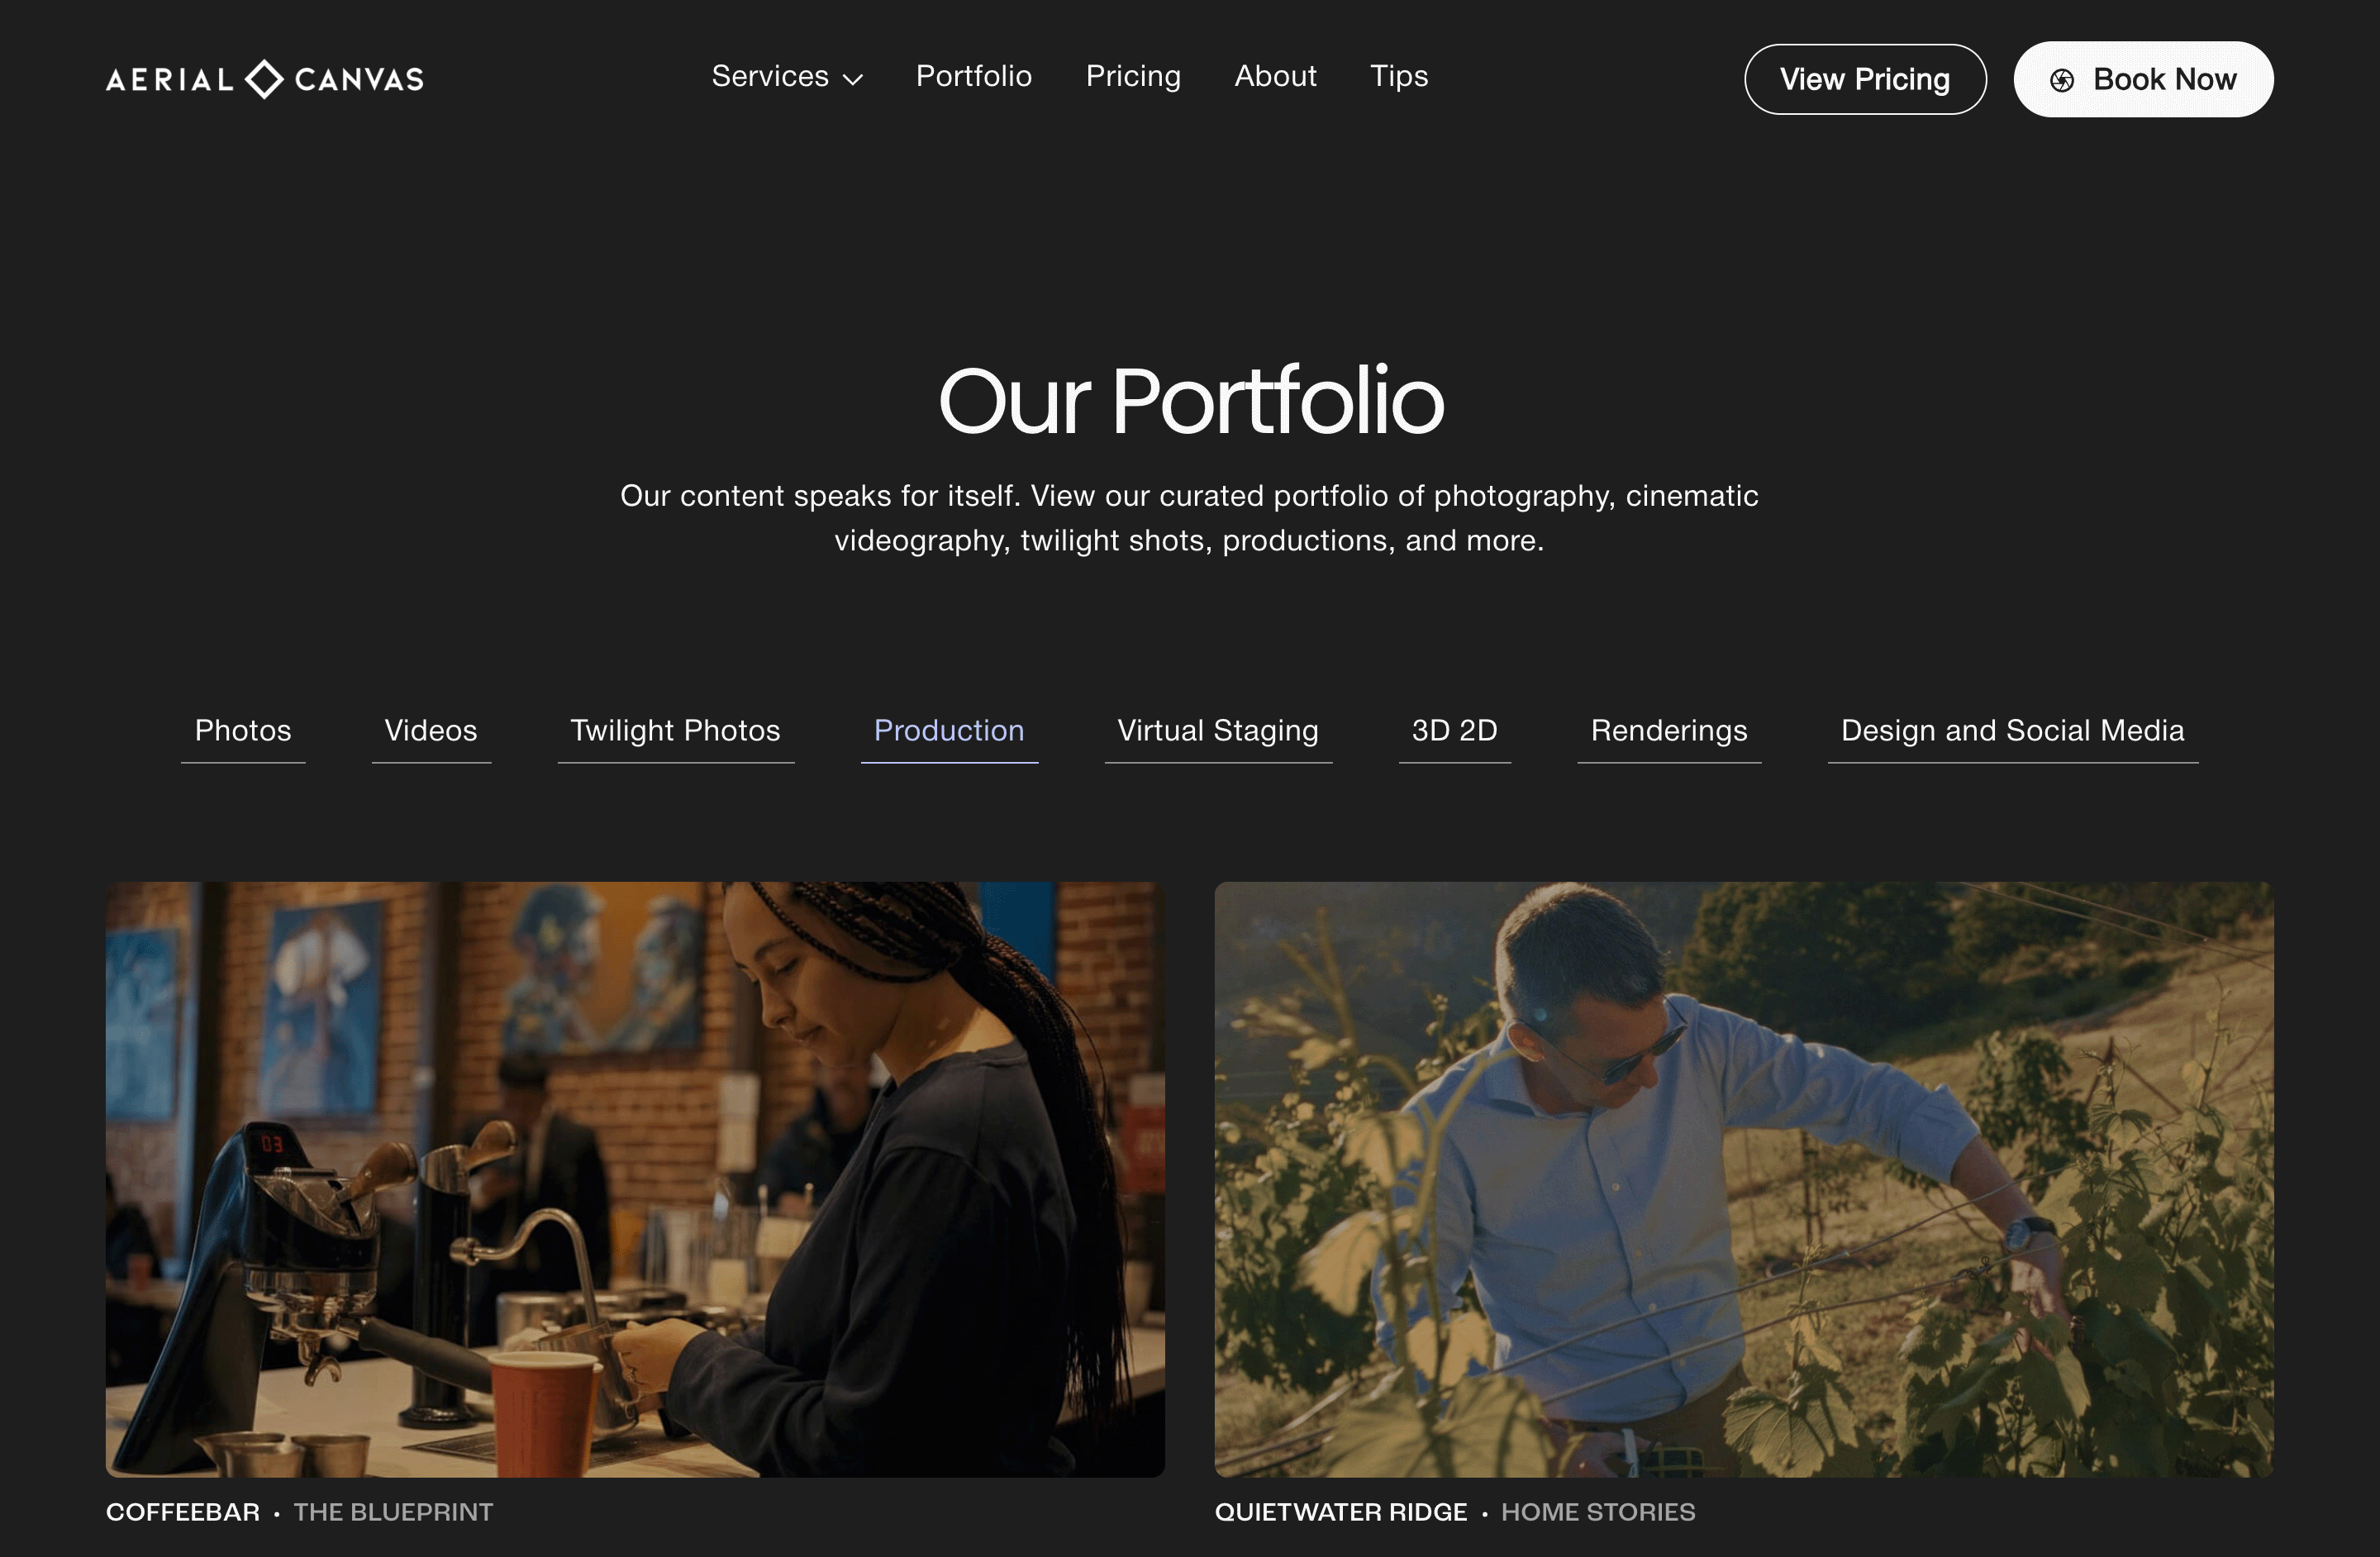Click the Book Now button
Viewport: 2380px width, 1557px height.
coord(2143,79)
